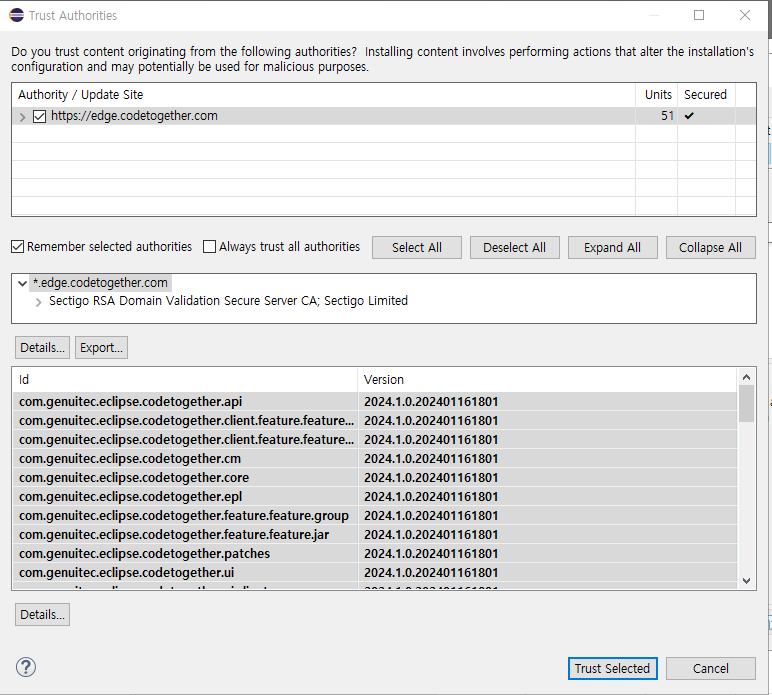
Task: Click Collapse All button
Action: click(x=710, y=247)
